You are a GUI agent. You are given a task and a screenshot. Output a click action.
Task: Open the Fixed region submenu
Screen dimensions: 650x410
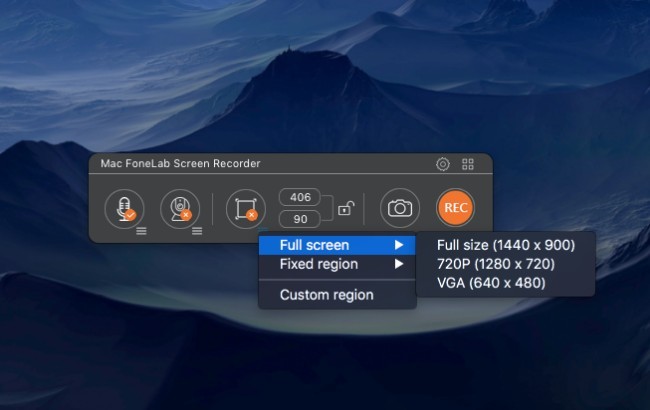click(x=337, y=264)
